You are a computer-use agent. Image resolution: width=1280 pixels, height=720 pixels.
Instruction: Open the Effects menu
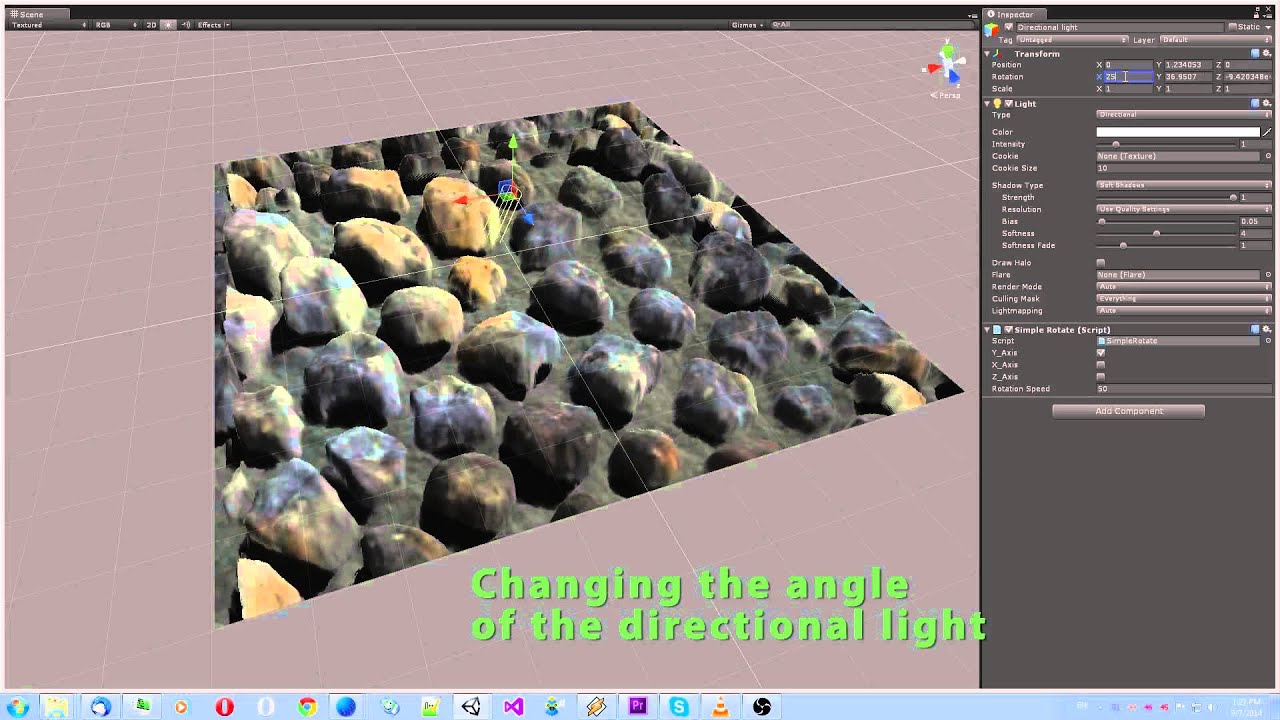pos(213,24)
